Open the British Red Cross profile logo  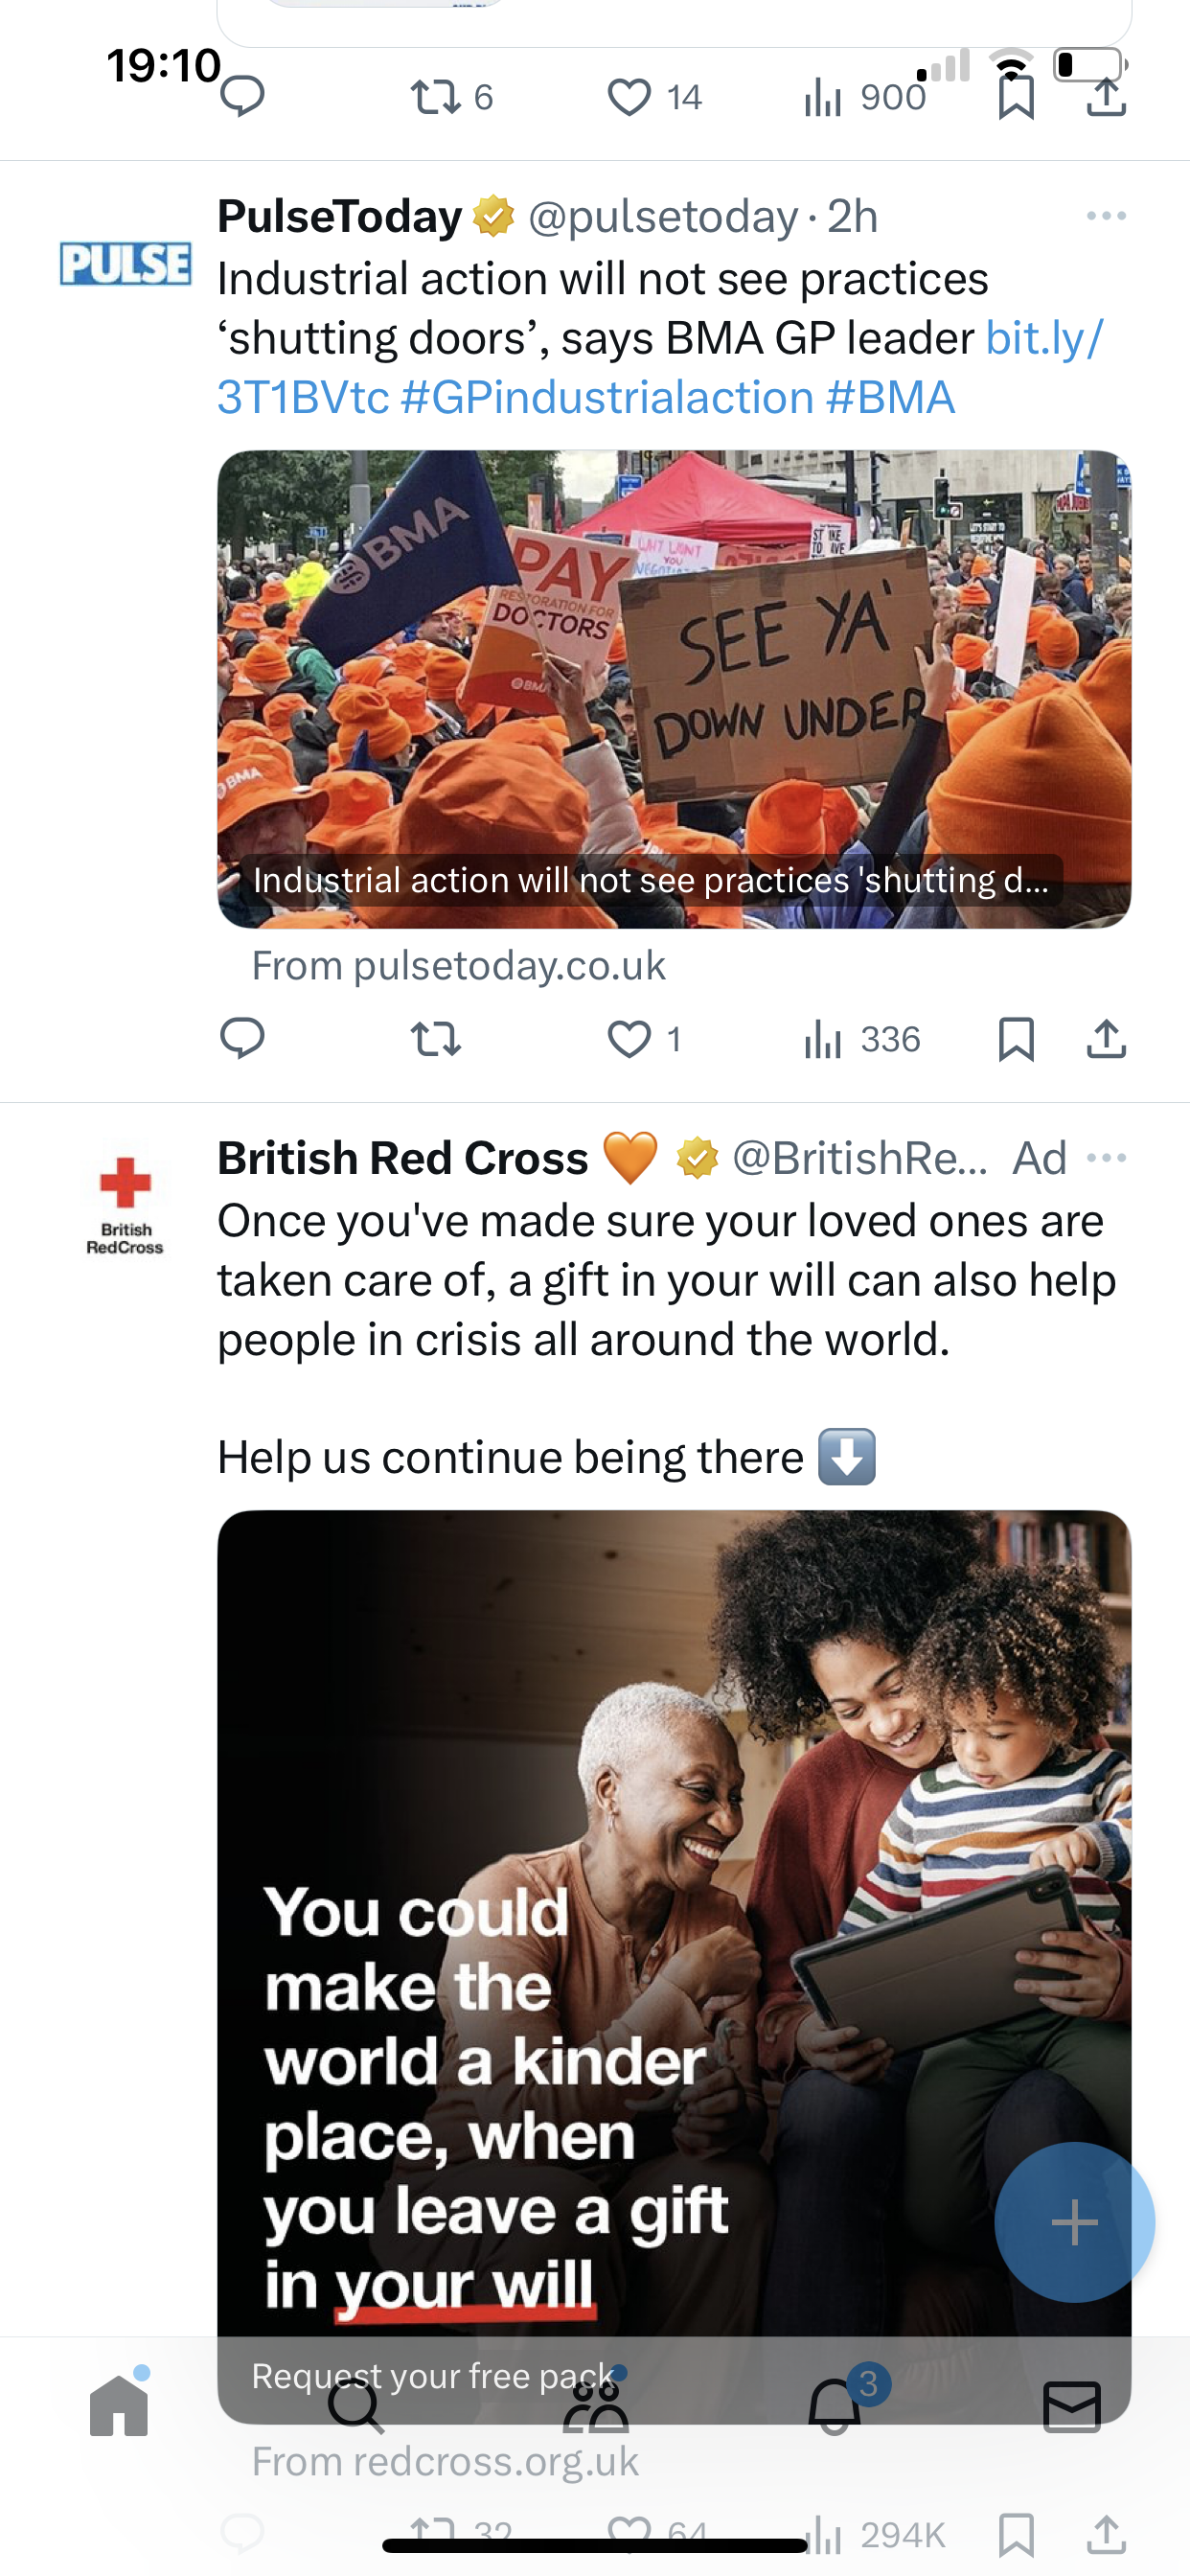pos(125,1206)
